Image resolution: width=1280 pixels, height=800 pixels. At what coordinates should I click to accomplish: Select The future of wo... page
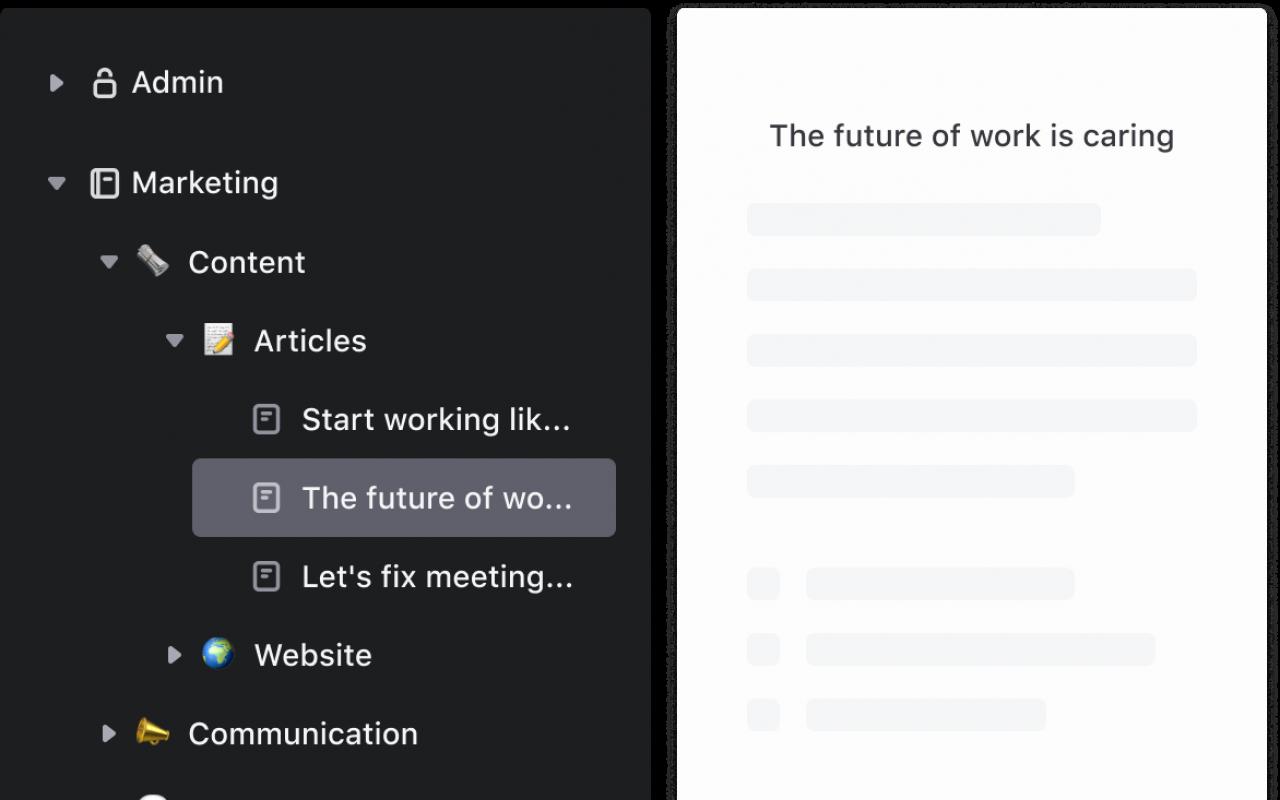click(x=404, y=497)
